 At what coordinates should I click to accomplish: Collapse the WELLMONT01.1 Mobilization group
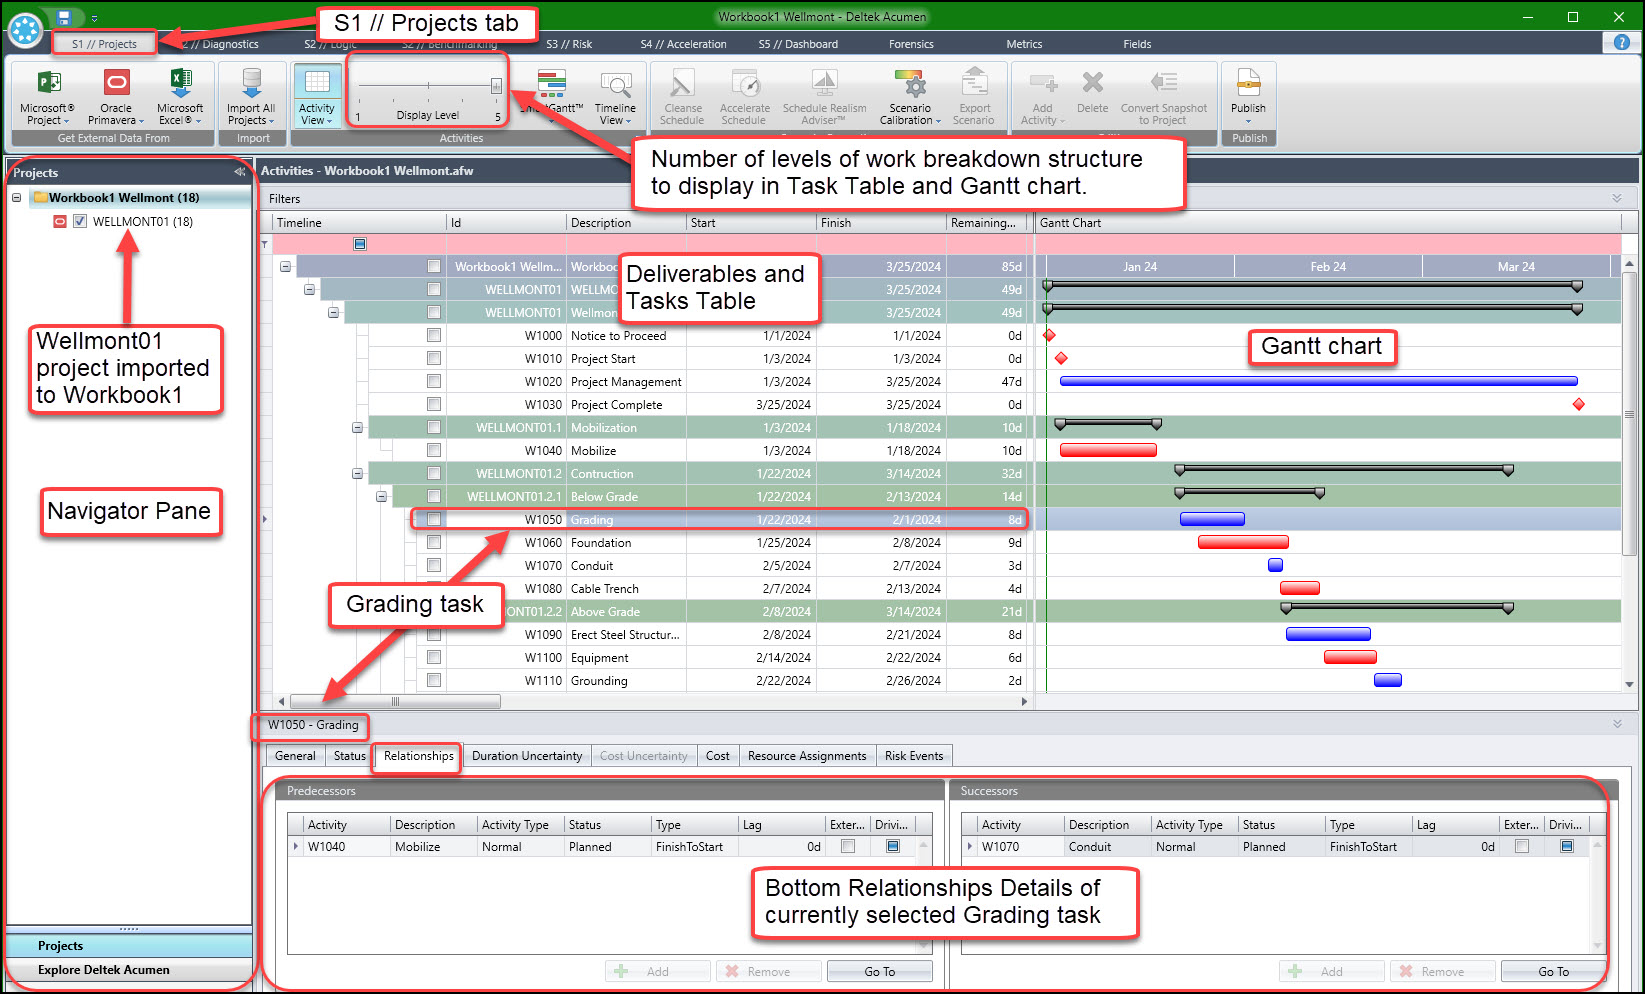(357, 428)
